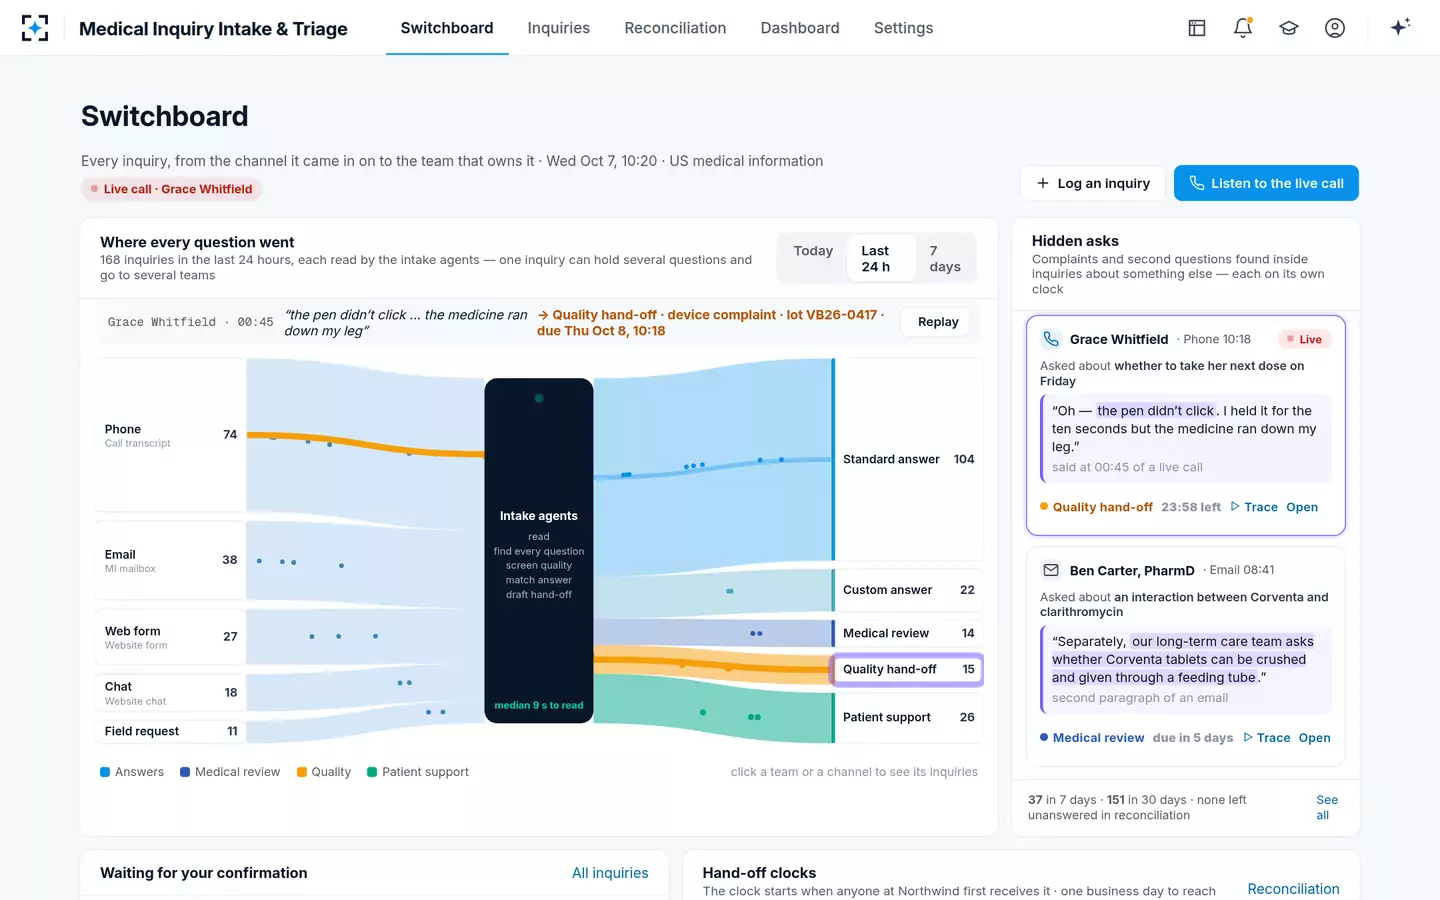Image resolution: width=1440 pixels, height=900 pixels.
Task: Select the Last 24 h time range
Action: click(x=881, y=259)
